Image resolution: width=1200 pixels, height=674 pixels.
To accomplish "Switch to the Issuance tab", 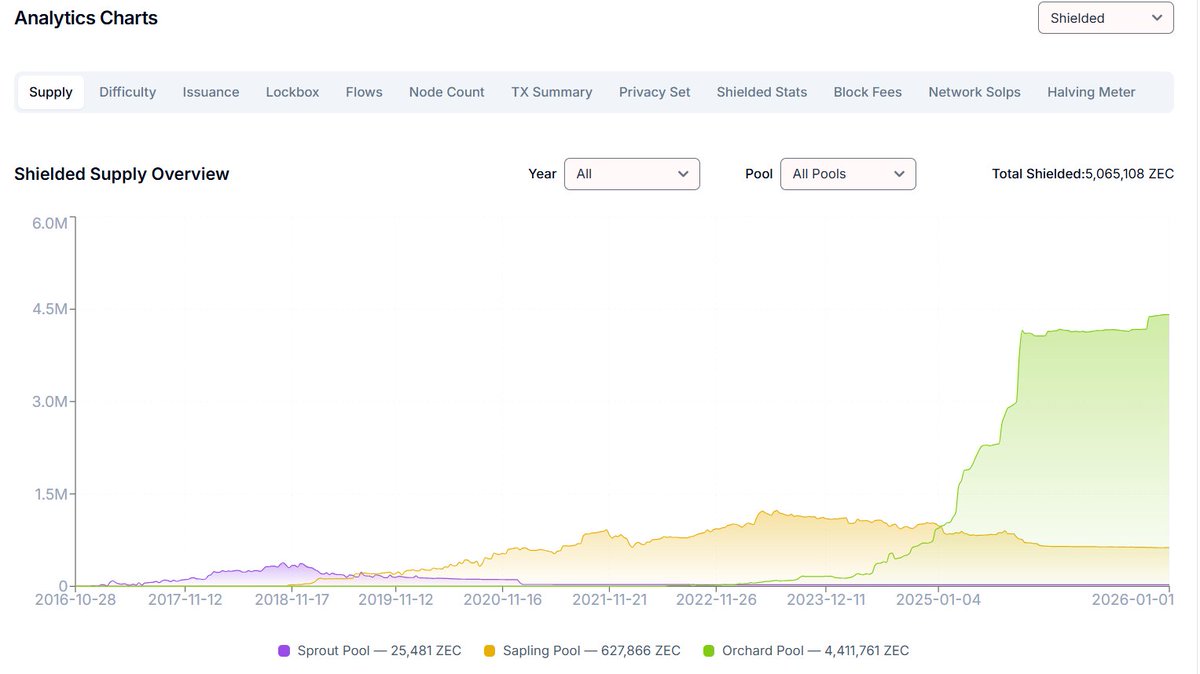I will (211, 92).
